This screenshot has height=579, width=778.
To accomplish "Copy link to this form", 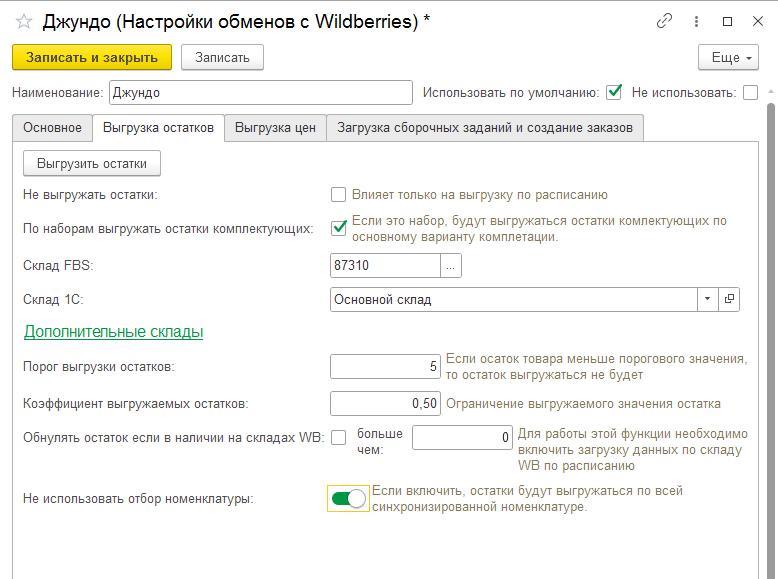I will (x=664, y=21).
